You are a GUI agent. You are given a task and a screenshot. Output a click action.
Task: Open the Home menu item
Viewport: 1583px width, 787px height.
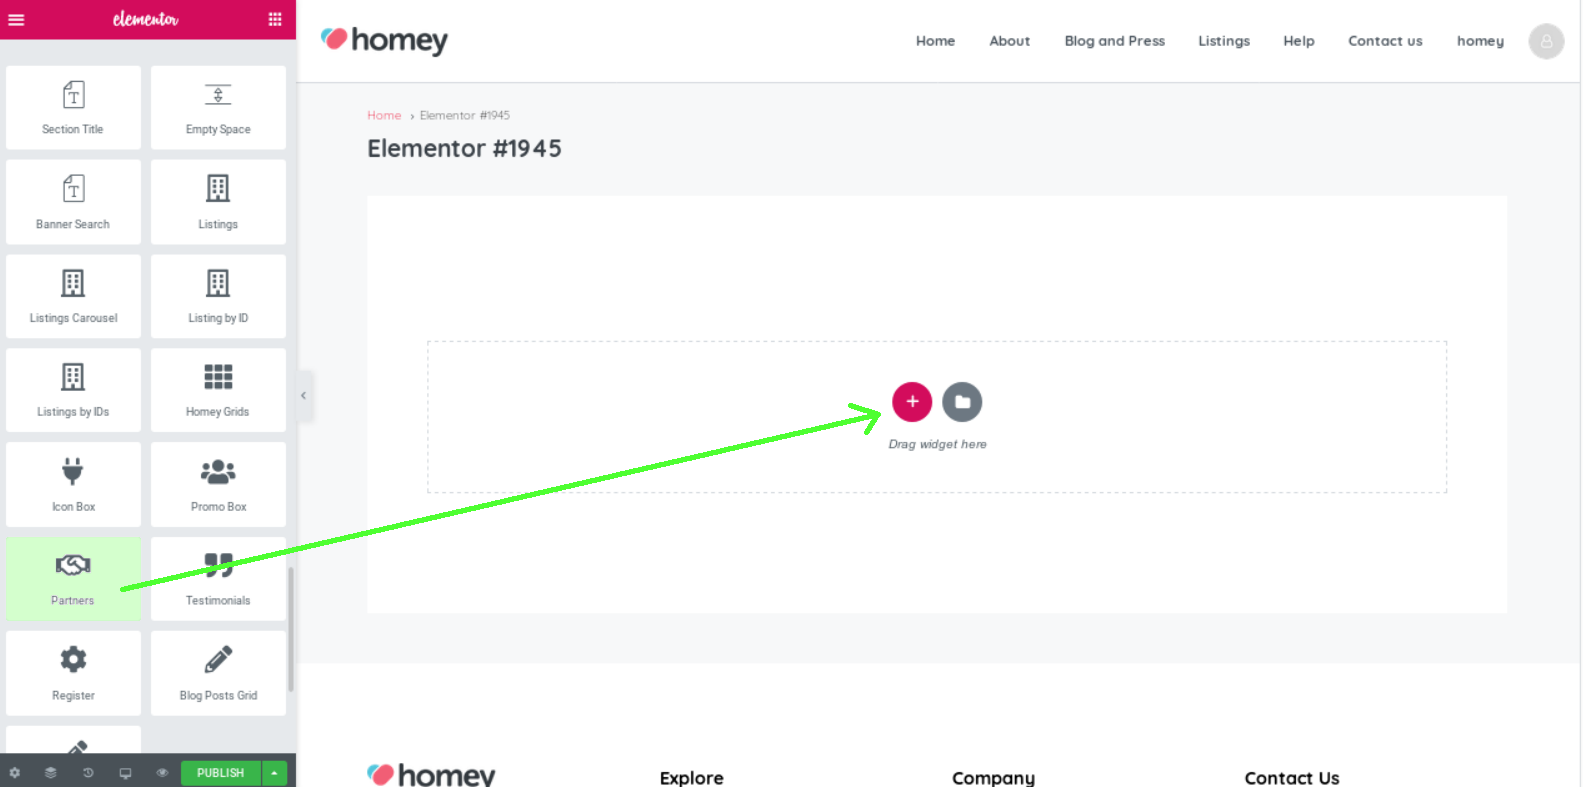click(x=935, y=41)
